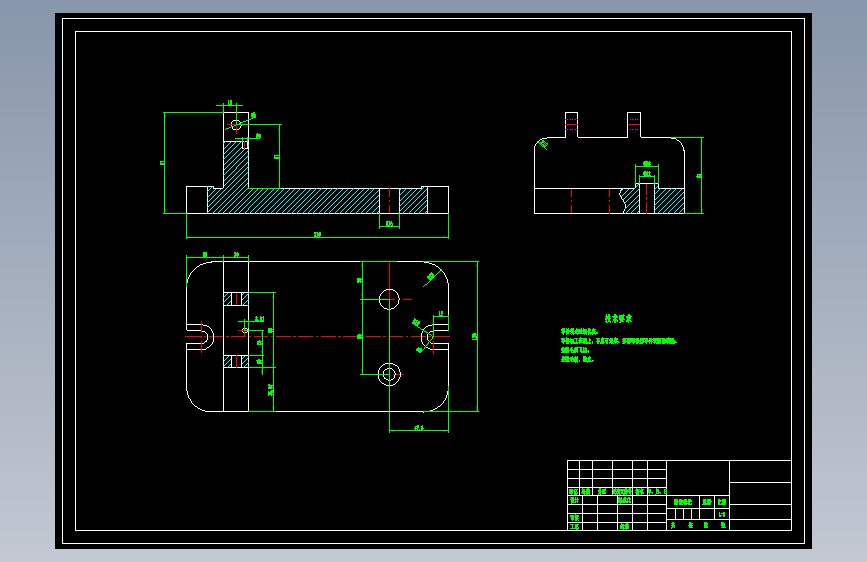Click the revision grid in the title block
The height and width of the screenshot is (562, 867).
(x=617, y=474)
